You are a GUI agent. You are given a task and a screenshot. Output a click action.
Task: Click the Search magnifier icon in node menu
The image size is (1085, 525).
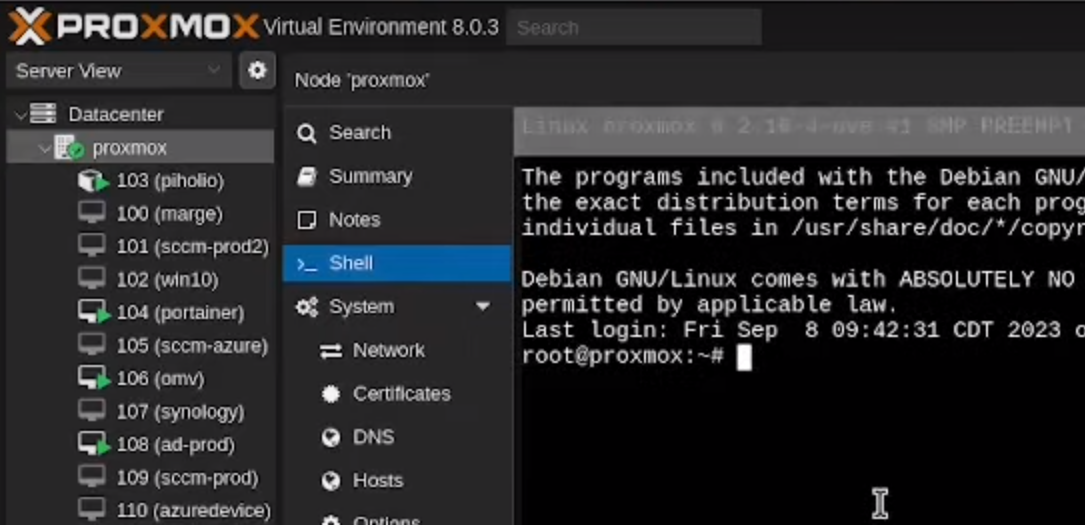[307, 133]
